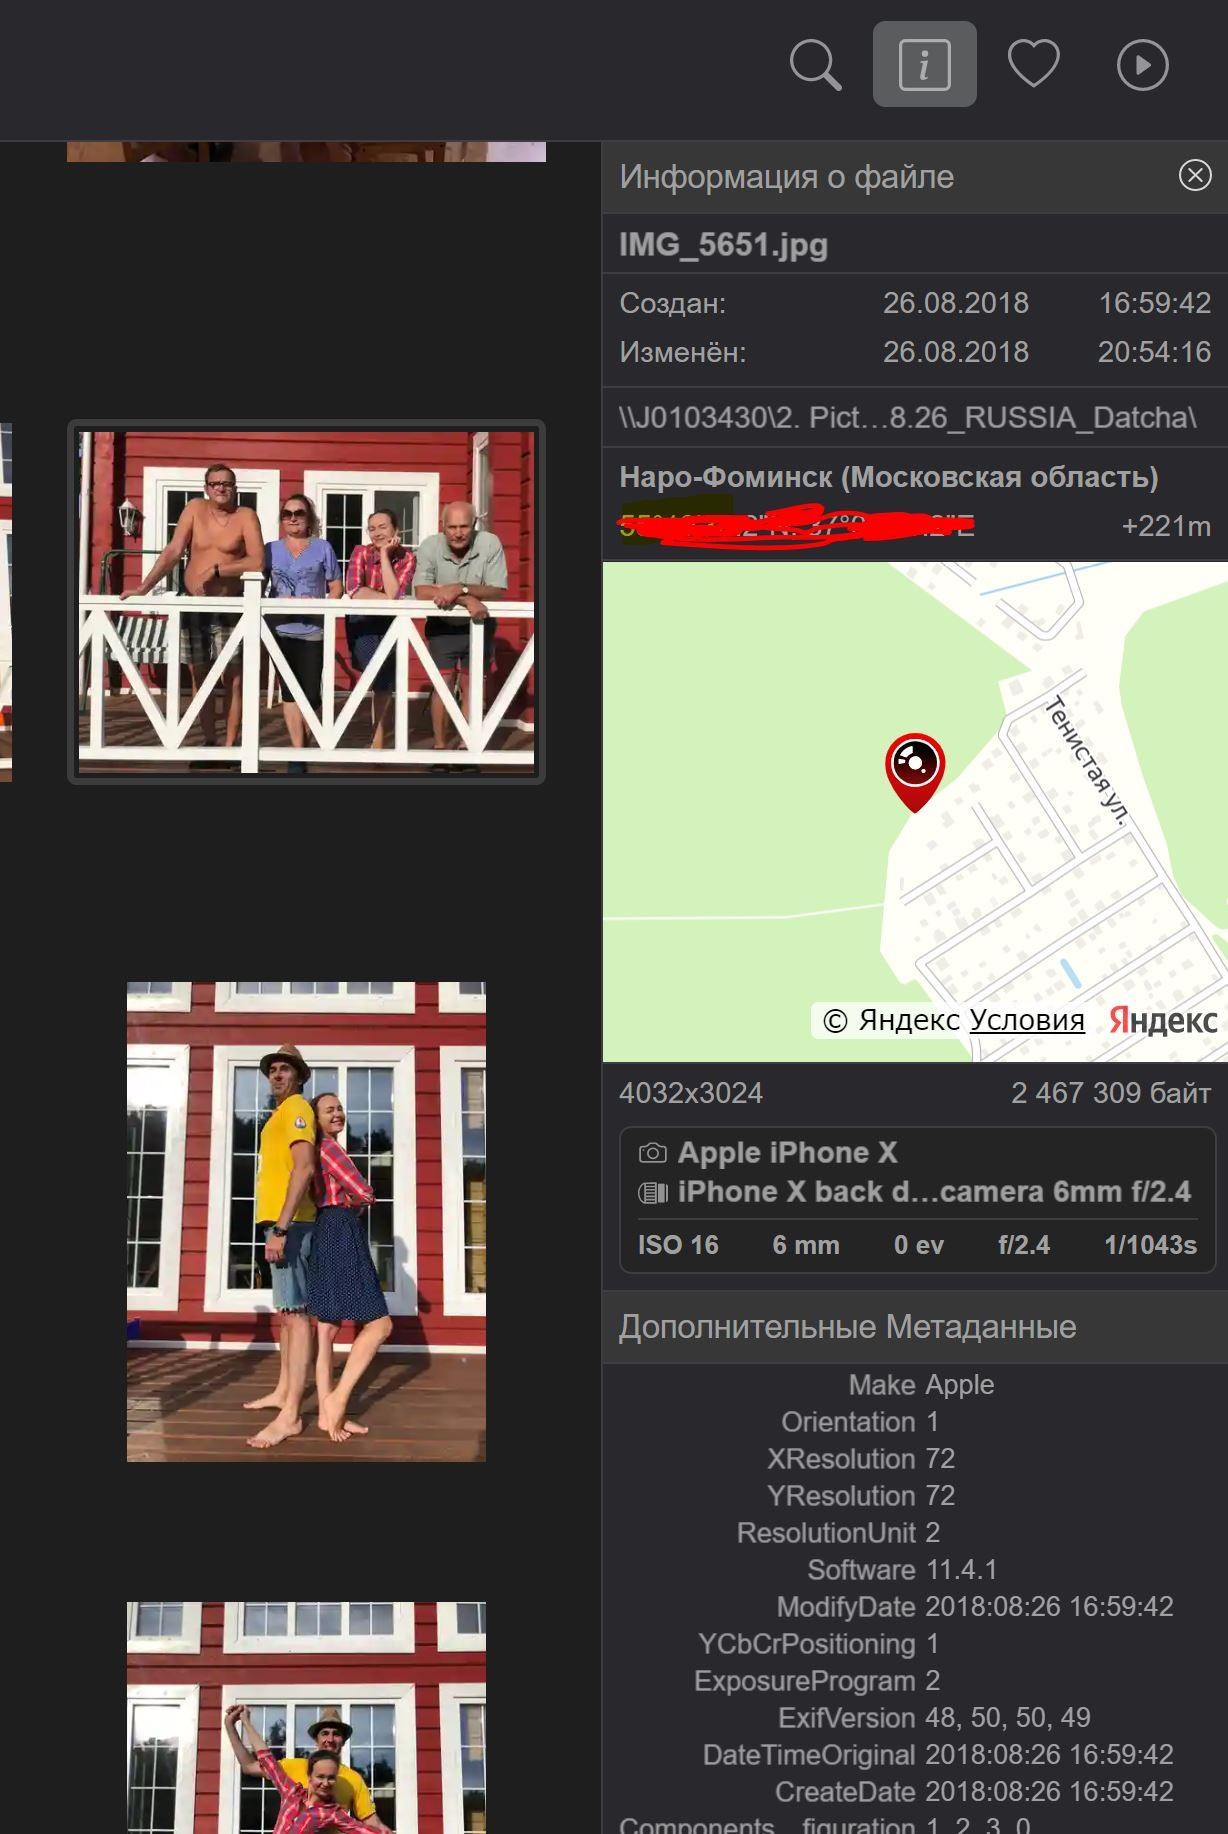Screen dimensions: 1228x1834
Task: Click the image dimensions 4032x3024
Action: pyautogui.click(x=691, y=1093)
